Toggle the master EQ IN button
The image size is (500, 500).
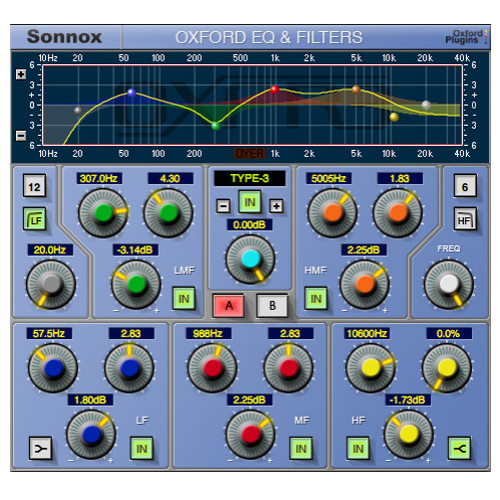(250, 202)
